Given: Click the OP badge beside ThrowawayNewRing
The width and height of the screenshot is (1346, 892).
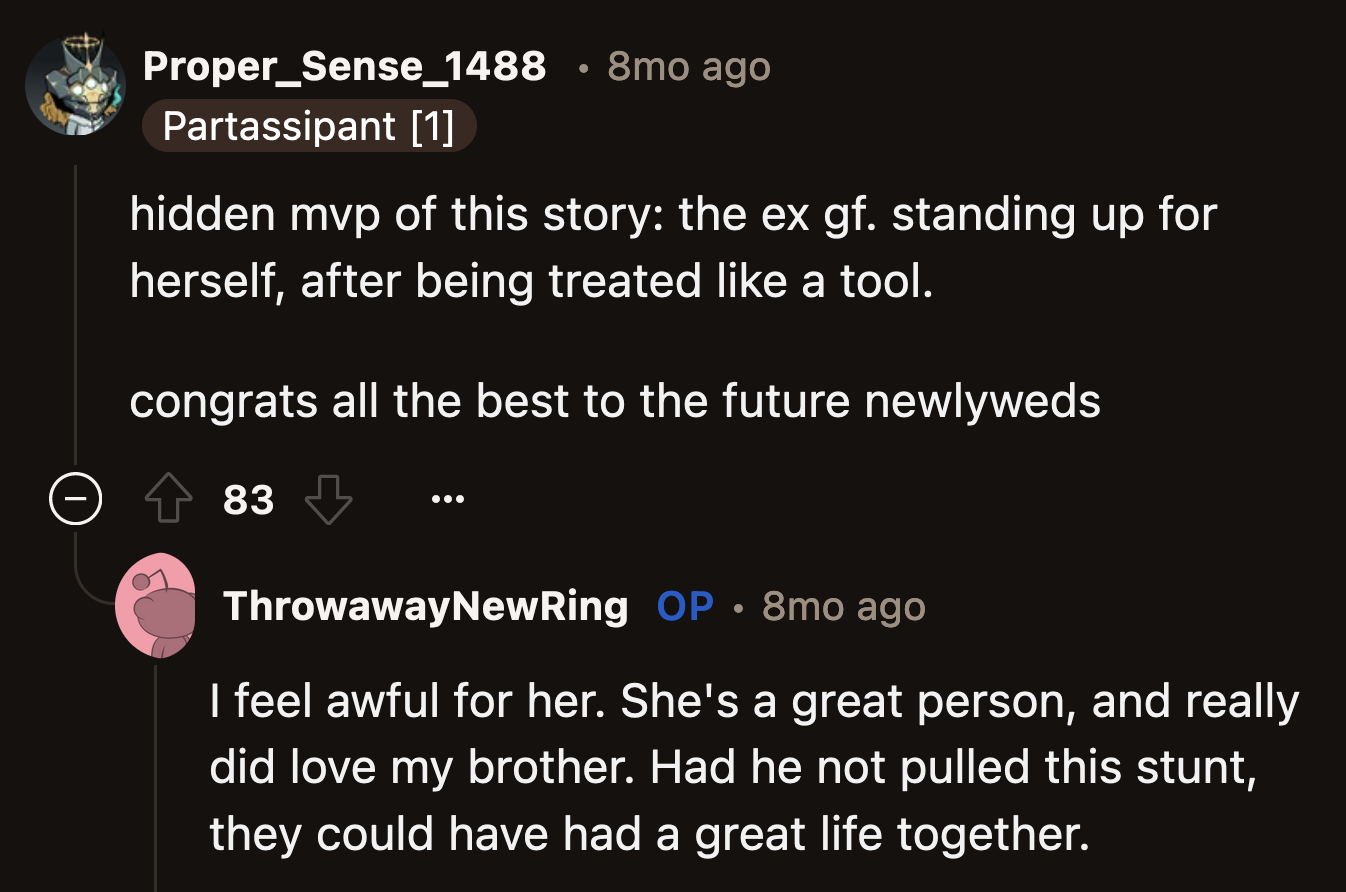Looking at the screenshot, I should [685, 606].
